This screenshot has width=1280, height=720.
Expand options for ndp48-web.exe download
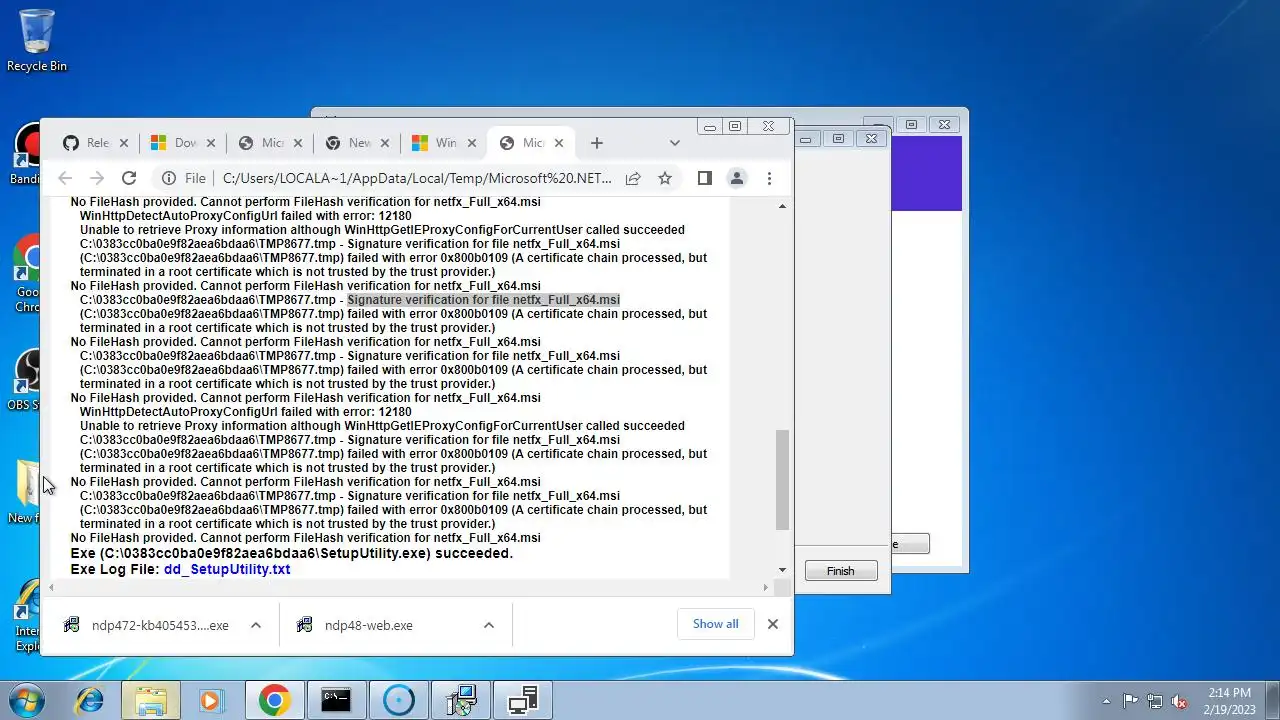click(489, 625)
